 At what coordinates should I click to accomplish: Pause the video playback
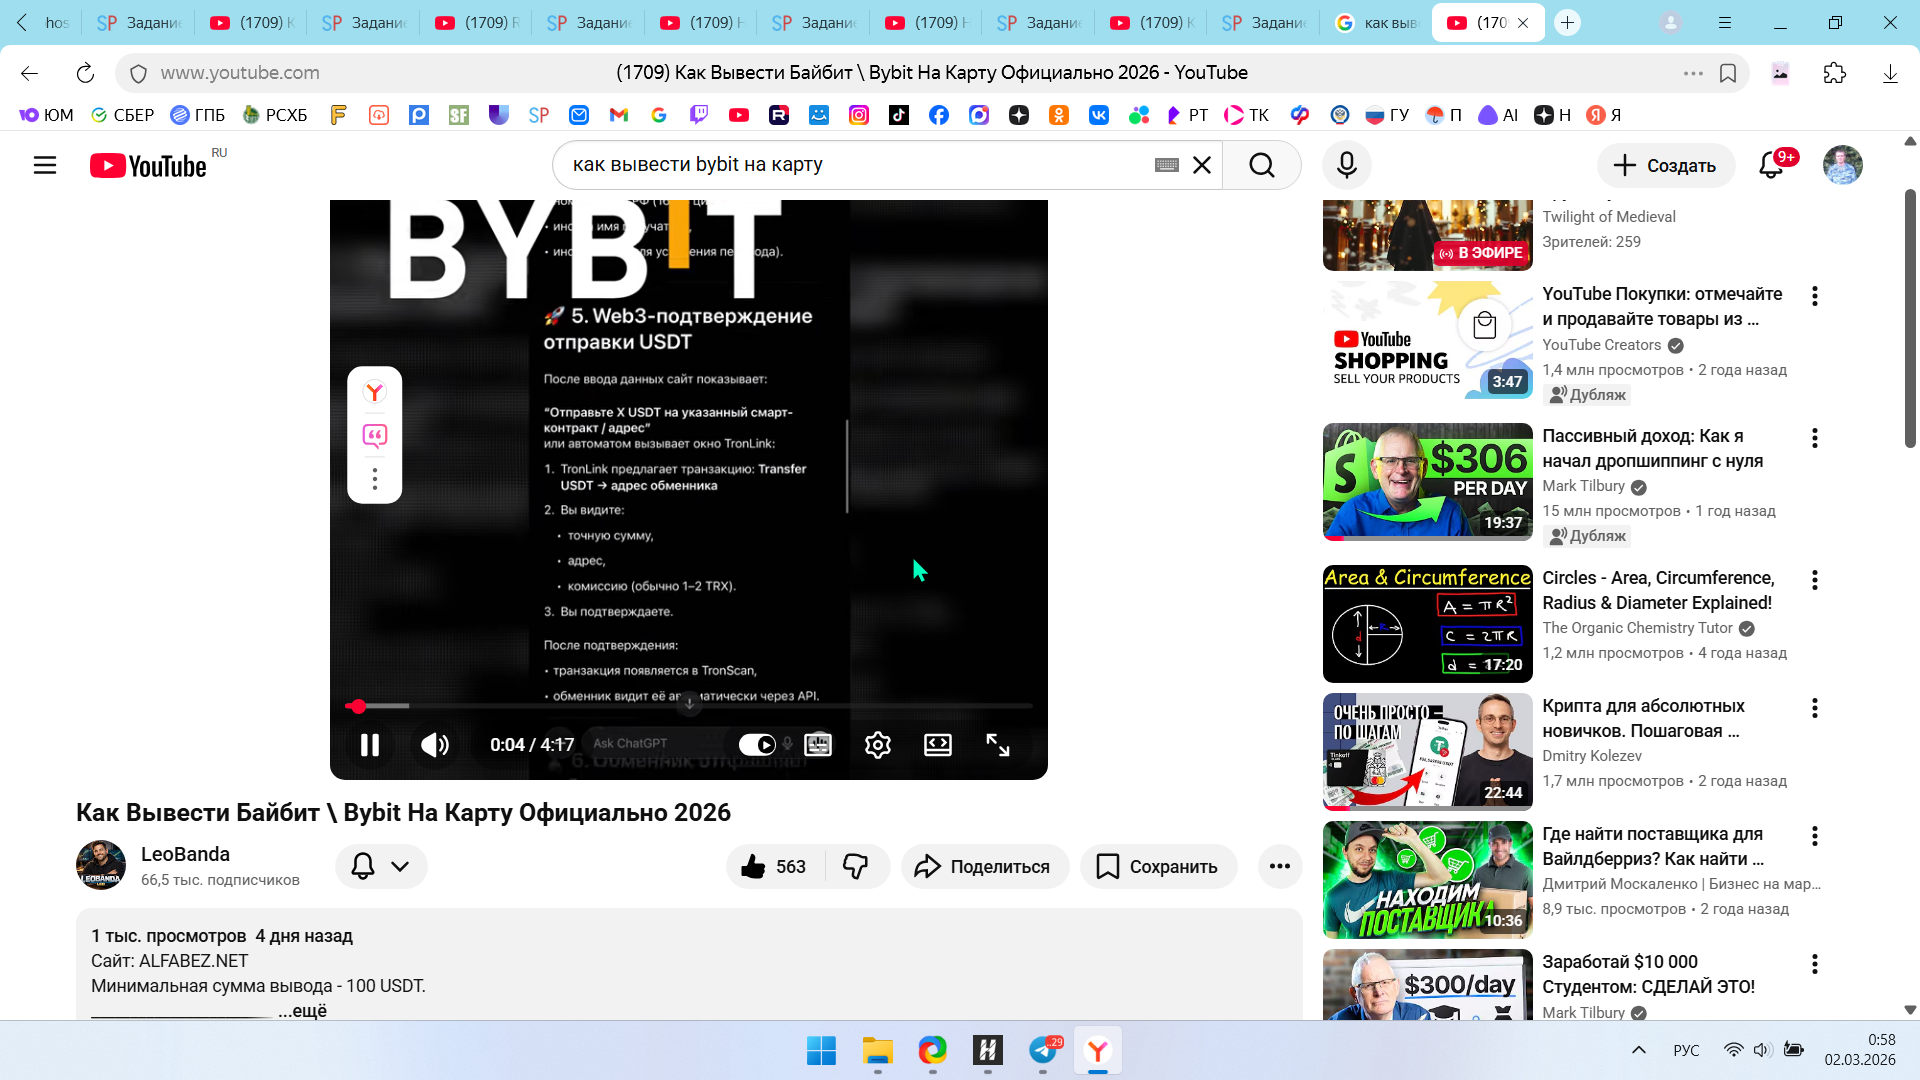point(369,745)
